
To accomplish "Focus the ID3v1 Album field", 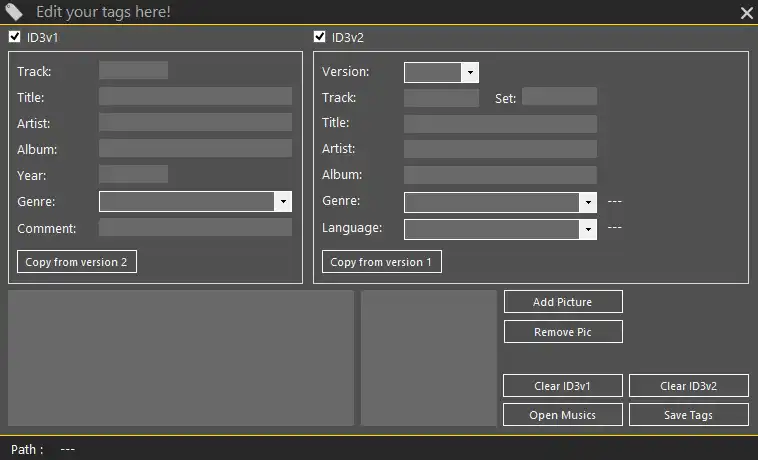I will [195, 148].
